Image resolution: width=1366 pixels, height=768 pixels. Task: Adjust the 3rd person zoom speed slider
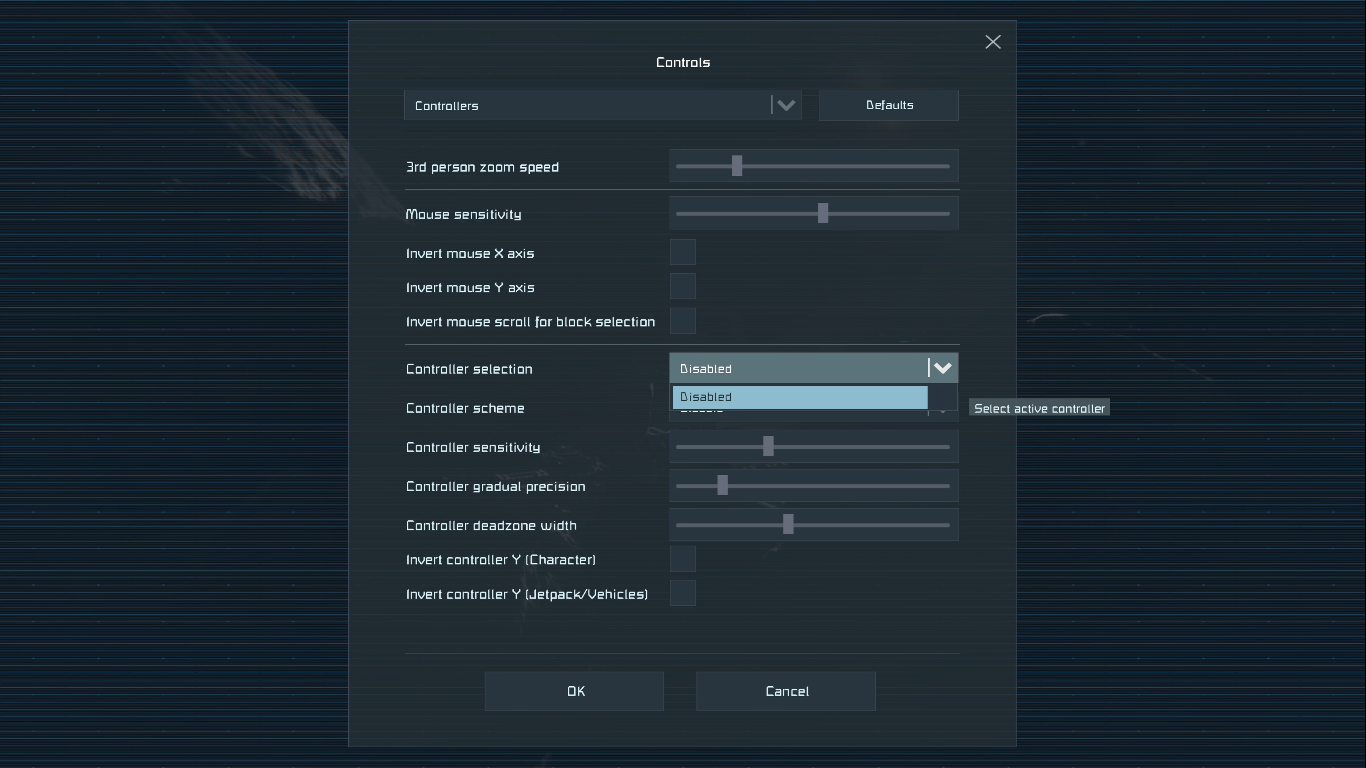[737, 166]
